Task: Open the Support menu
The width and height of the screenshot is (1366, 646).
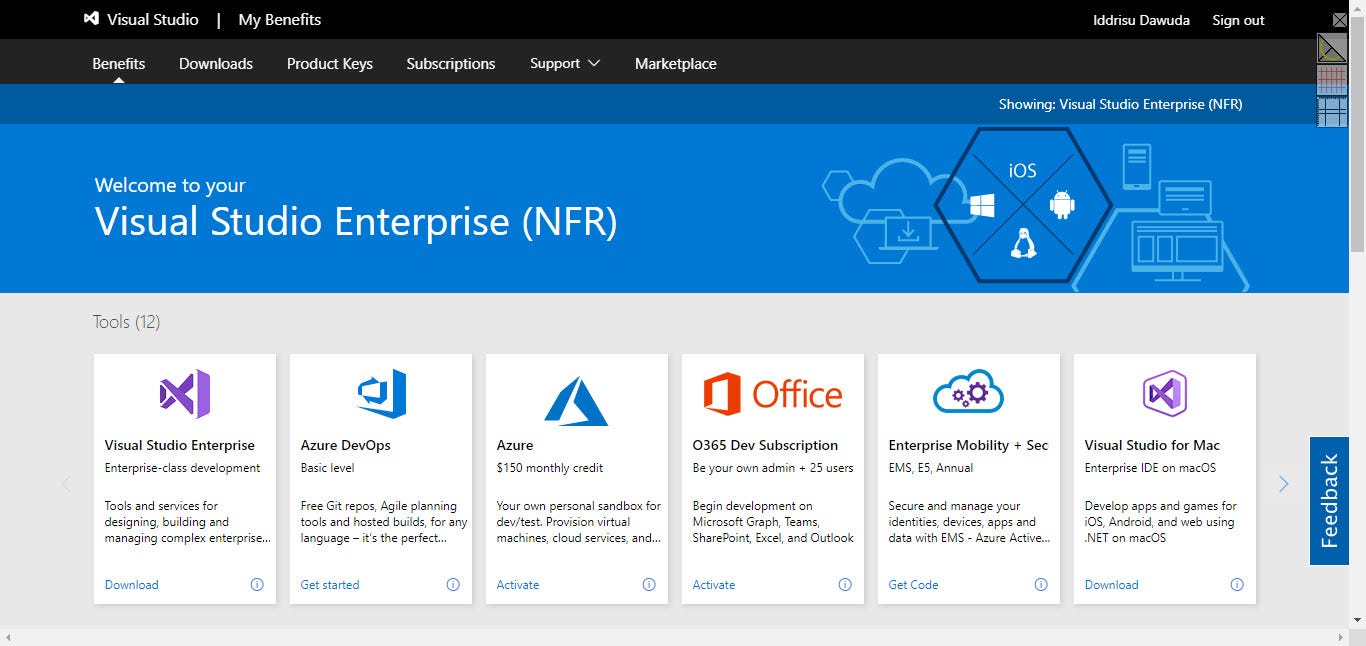Action: pos(565,63)
